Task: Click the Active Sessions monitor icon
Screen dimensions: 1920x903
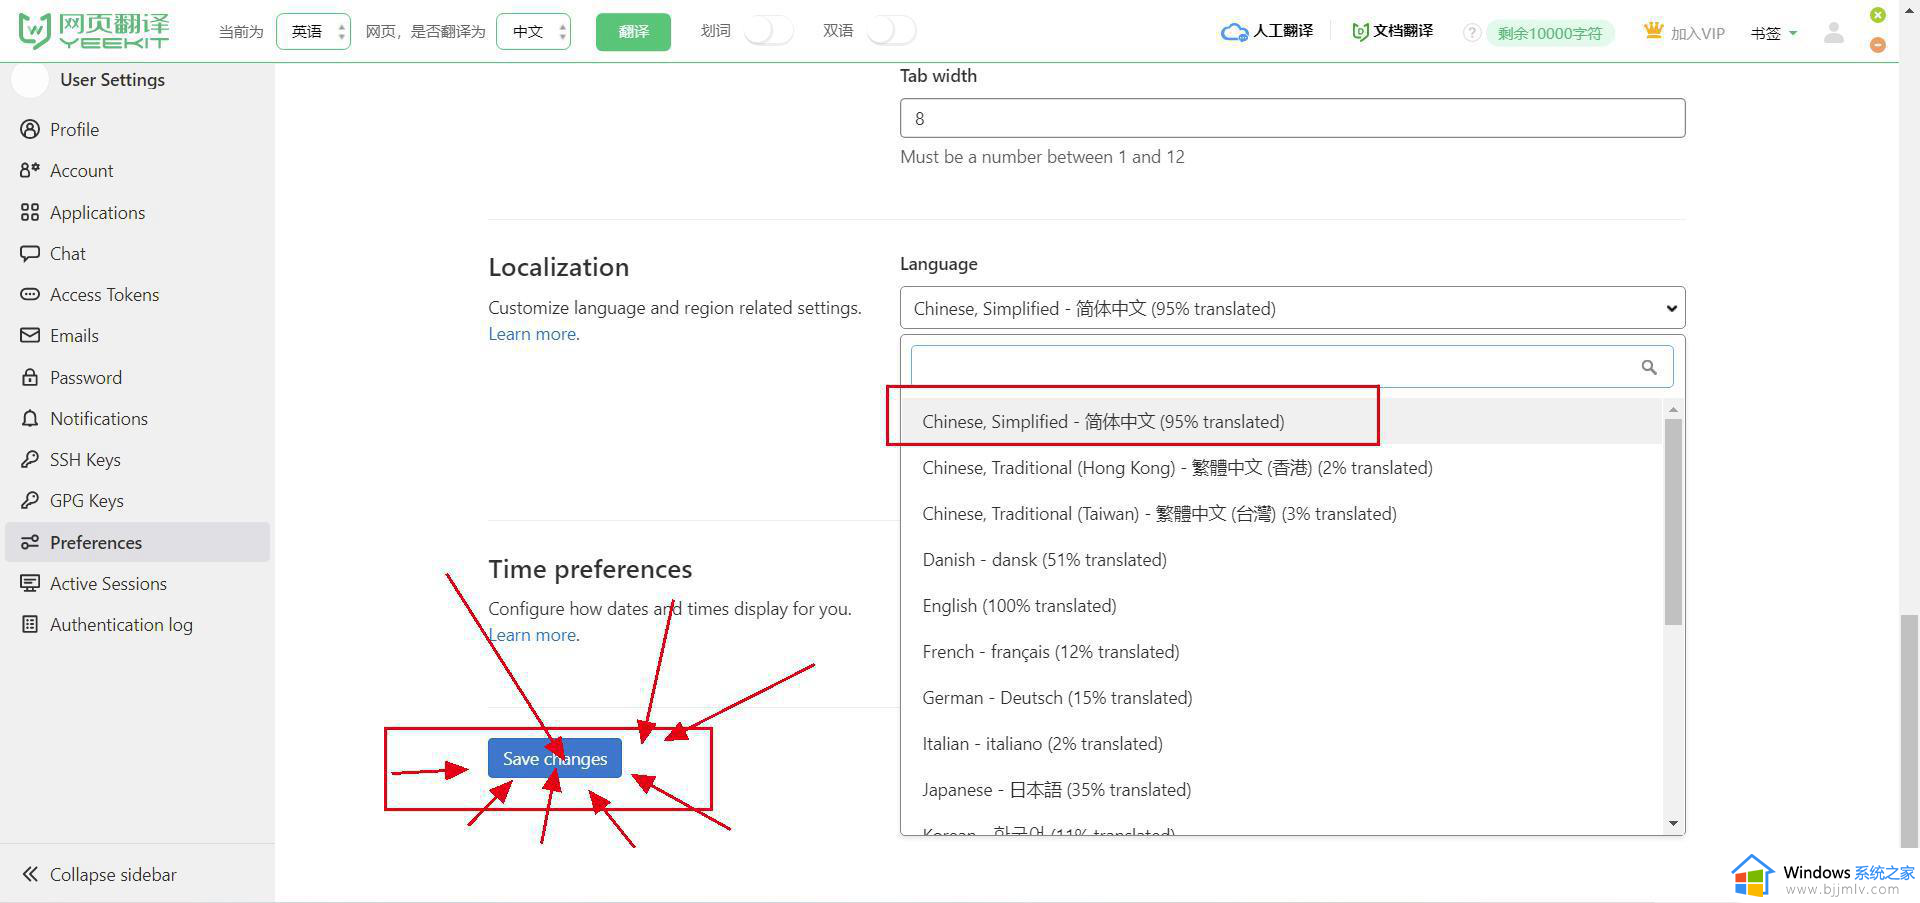Action: tap(30, 583)
